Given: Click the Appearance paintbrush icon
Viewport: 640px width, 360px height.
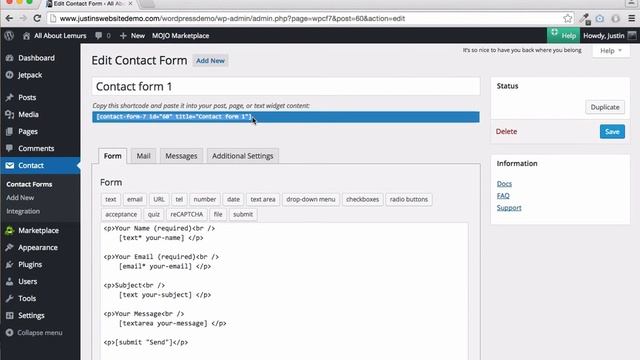Looking at the screenshot, I should (9, 248).
